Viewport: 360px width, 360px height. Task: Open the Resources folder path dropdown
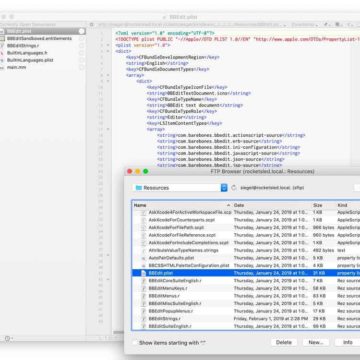(180, 188)
